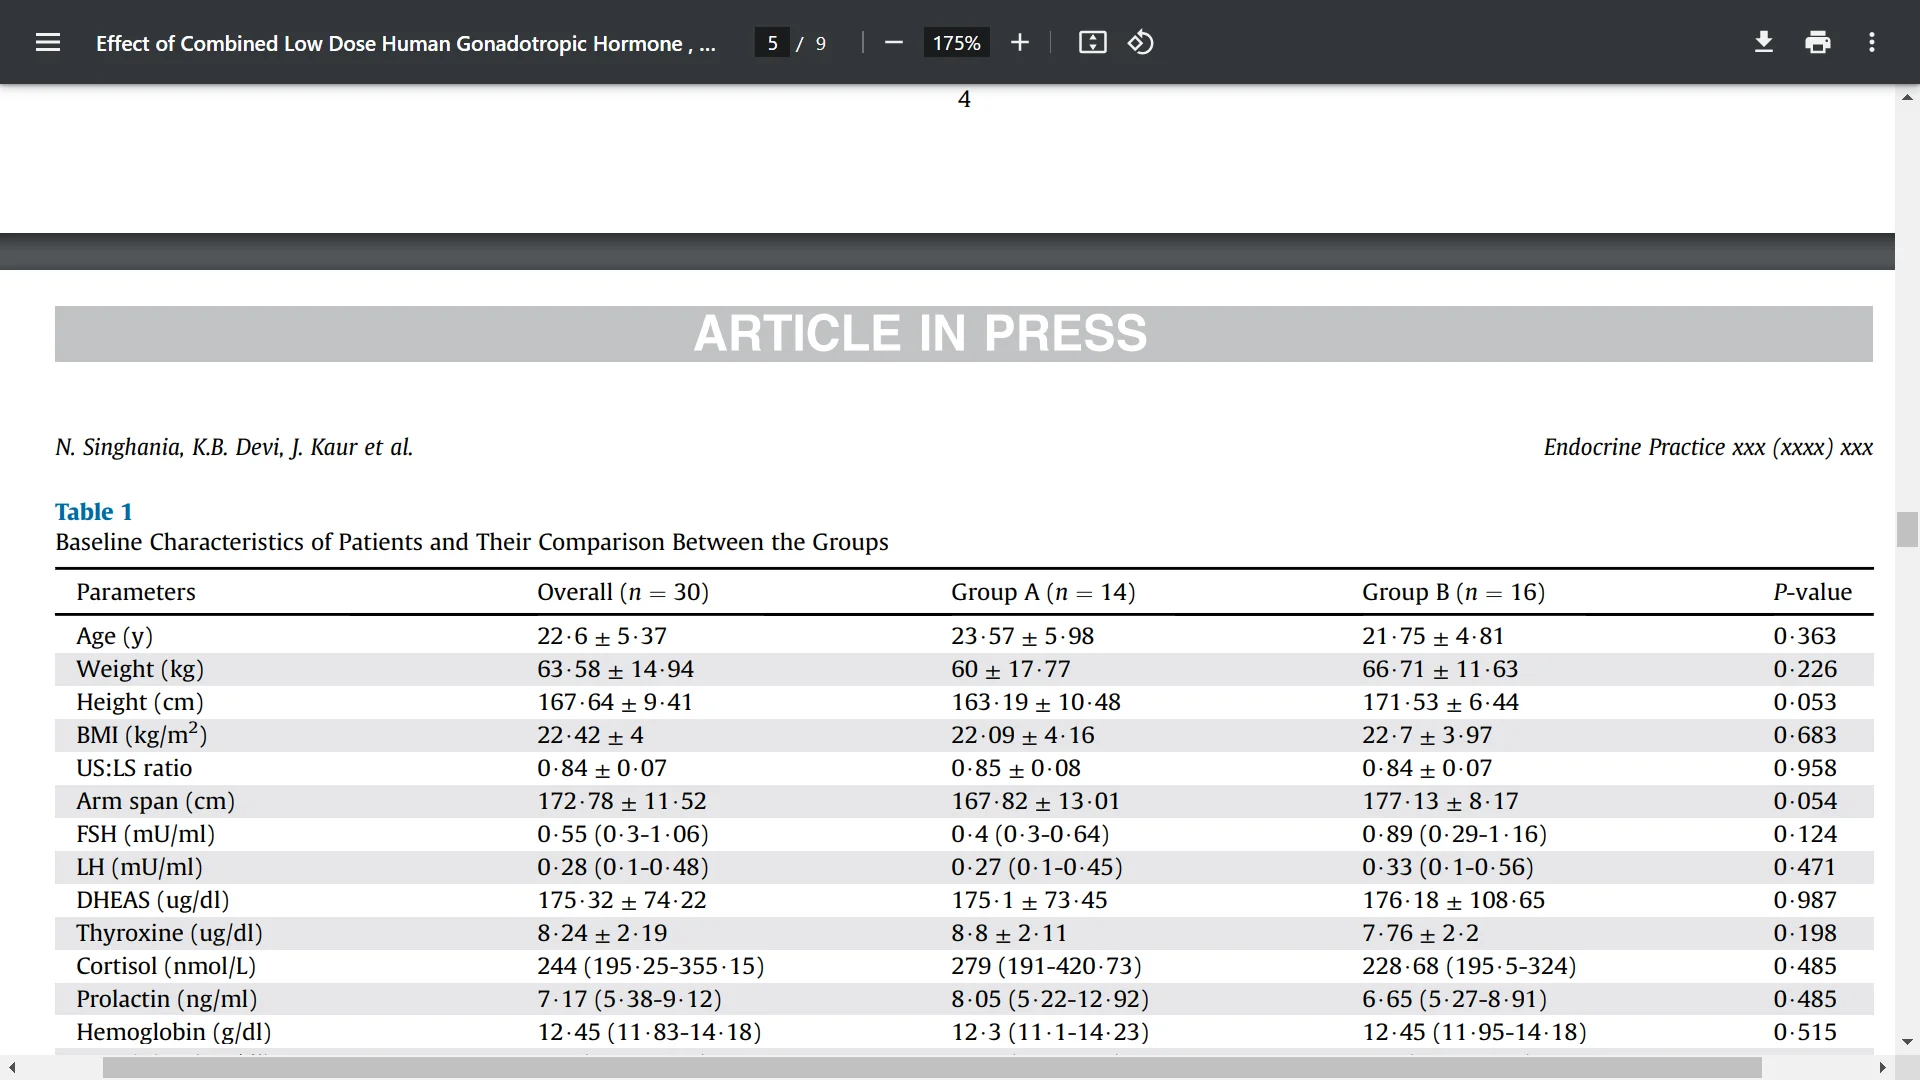Click the 0·363 P-value for Age
Image resolution: width=1920 pixels, height=1080 pixels.
[x=1805, y=636]
